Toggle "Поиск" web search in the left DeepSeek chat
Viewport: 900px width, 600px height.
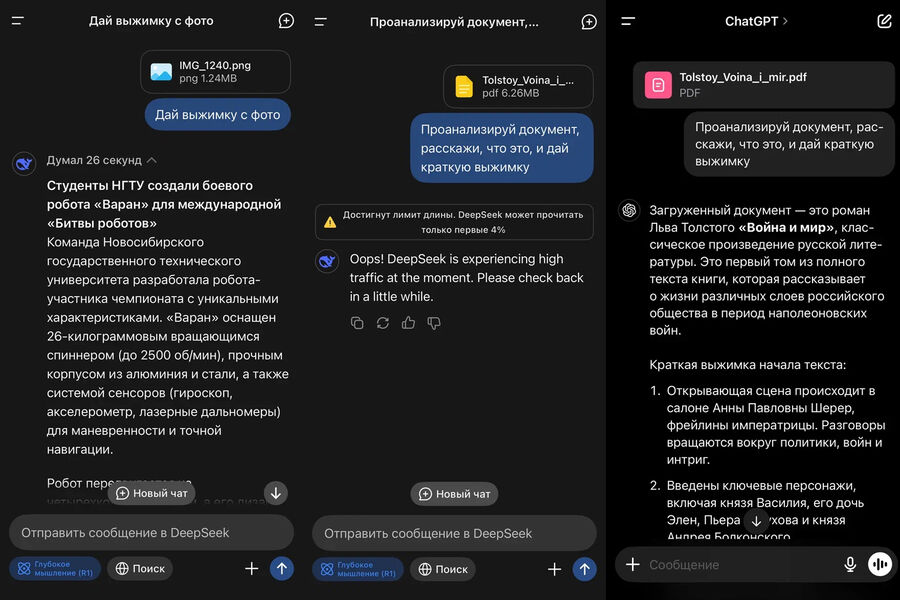pos(140,568)
